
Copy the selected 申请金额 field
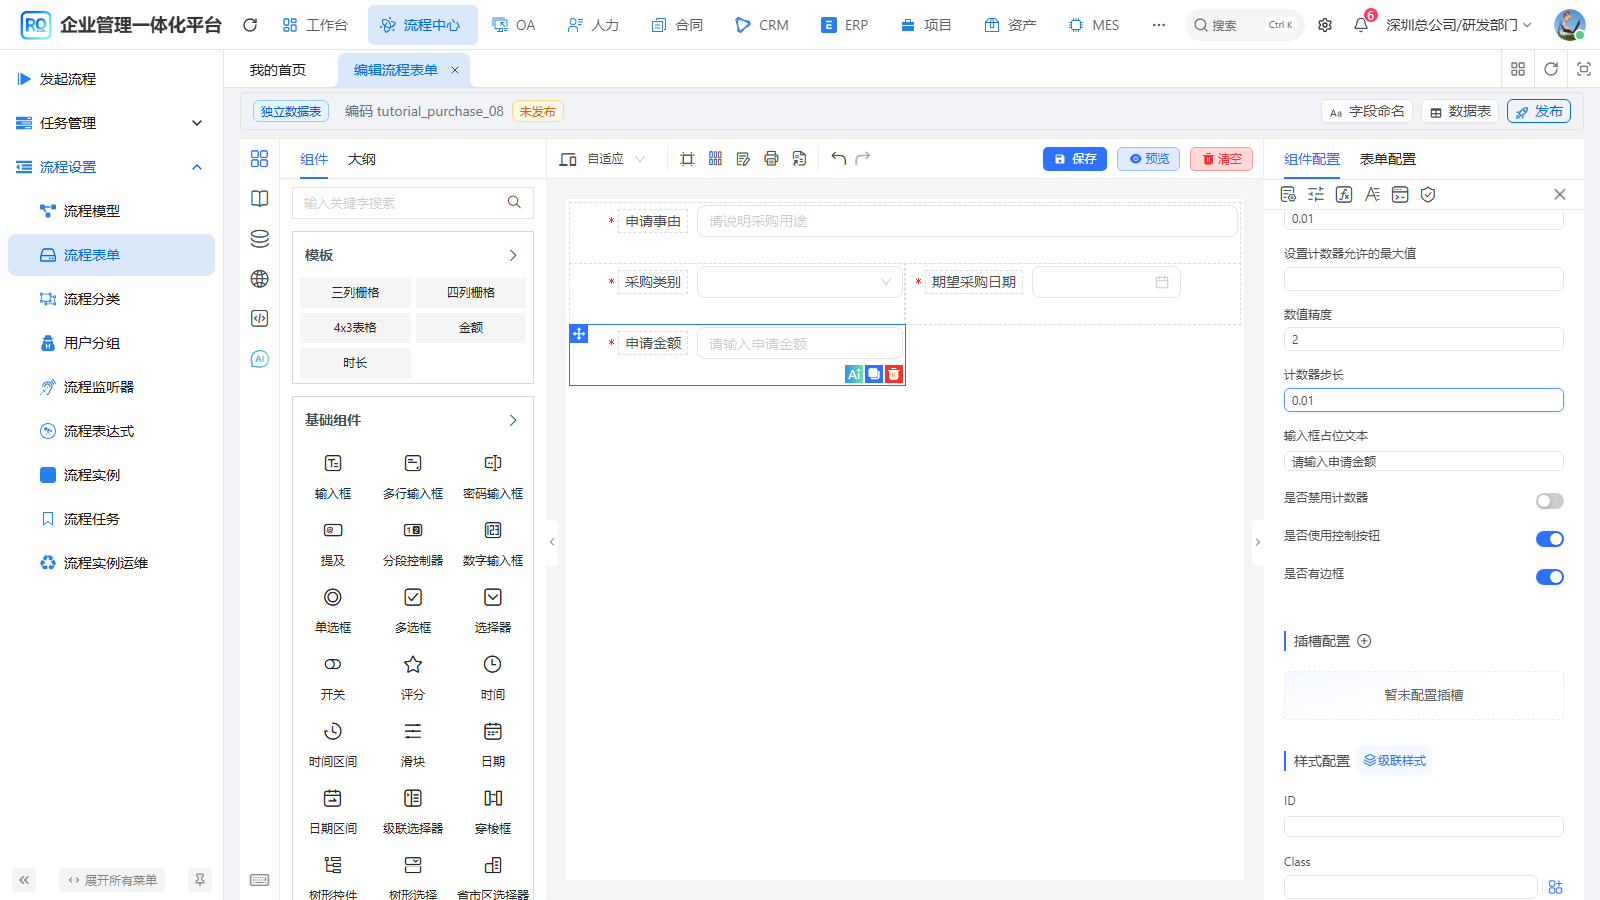[874, 374]
